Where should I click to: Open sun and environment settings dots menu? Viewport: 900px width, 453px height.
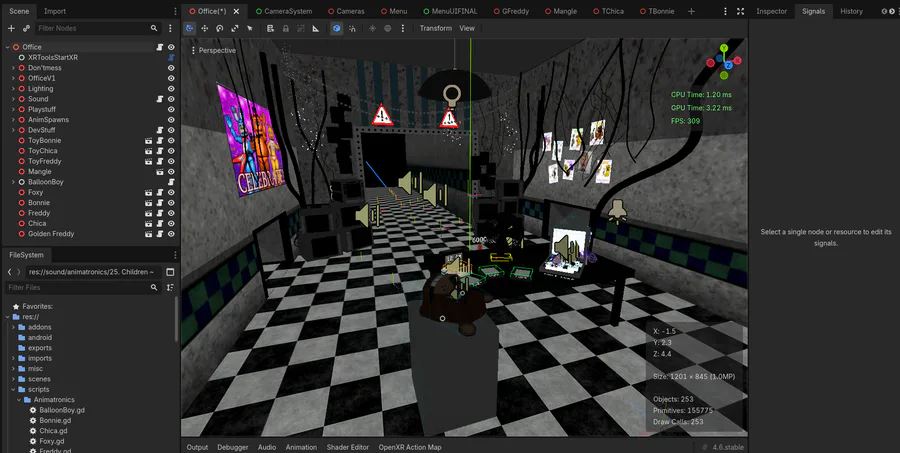coord(403,28)
